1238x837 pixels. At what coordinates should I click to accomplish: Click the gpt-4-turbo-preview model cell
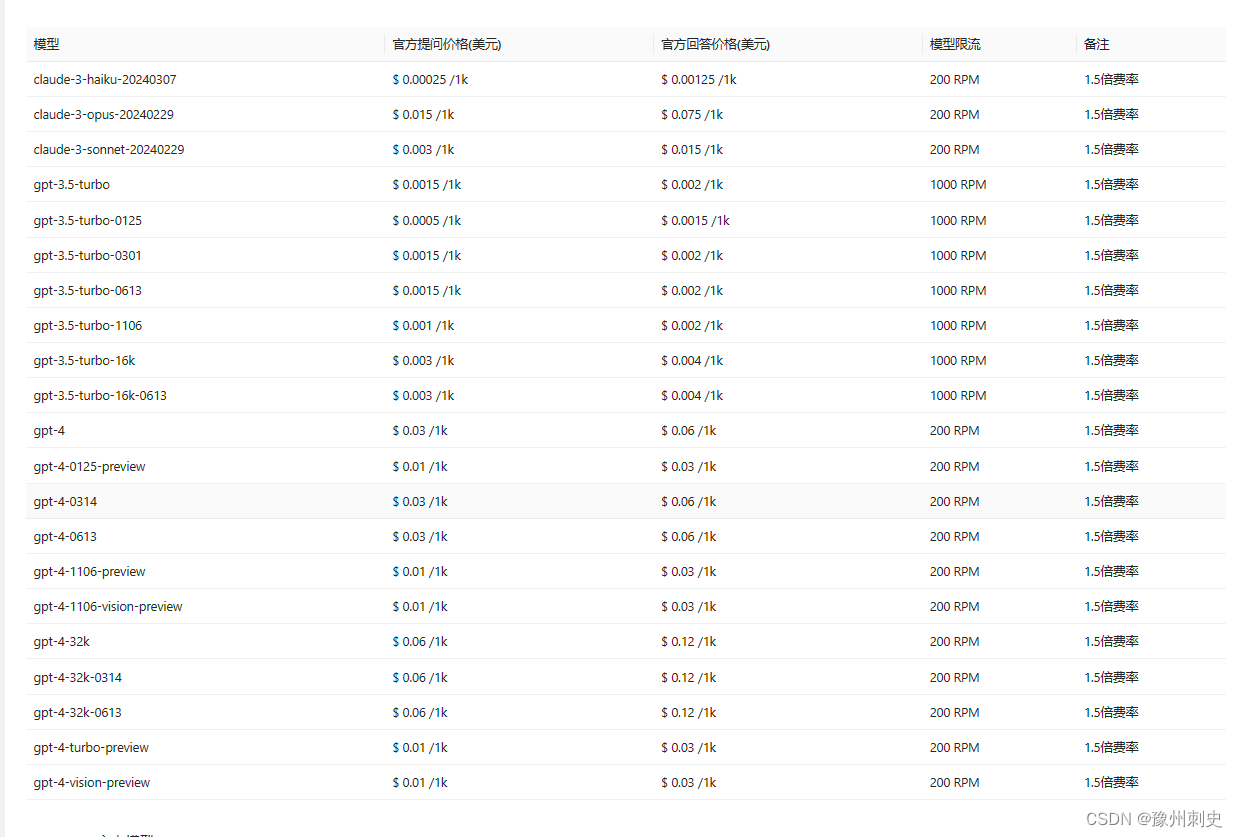pos(91,747)
